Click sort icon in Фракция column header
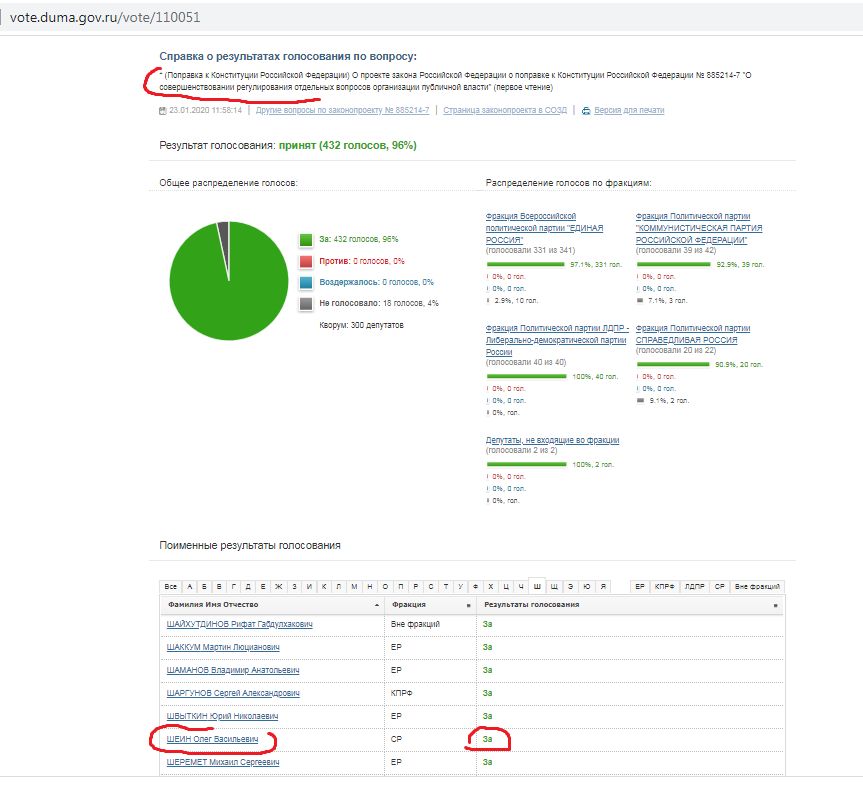 pyautogui.click(x=468, y=606)
